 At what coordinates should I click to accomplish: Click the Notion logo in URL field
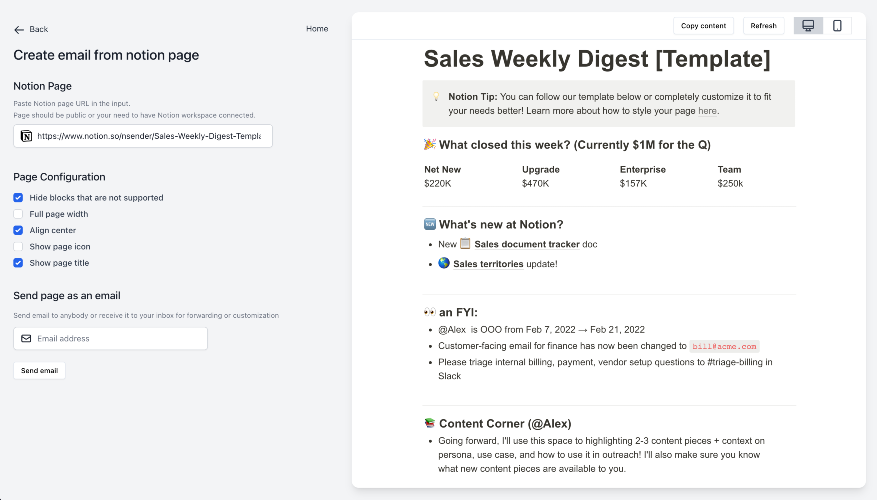coord(26,136)
